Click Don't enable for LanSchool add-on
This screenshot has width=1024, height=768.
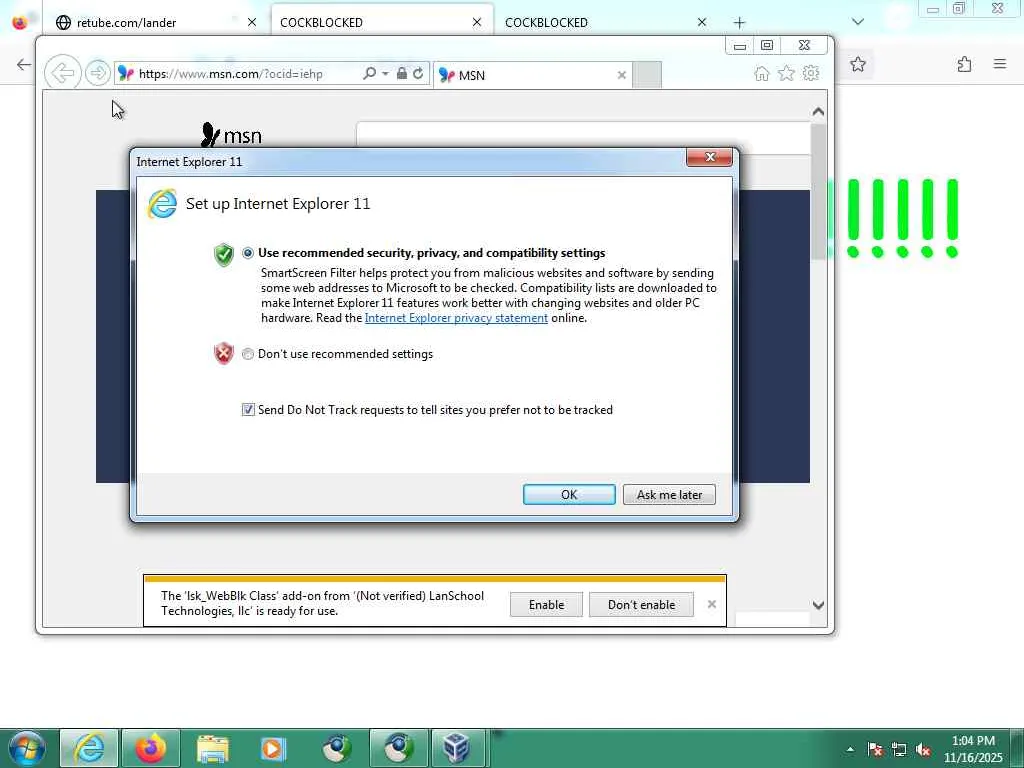click(641, 605)
